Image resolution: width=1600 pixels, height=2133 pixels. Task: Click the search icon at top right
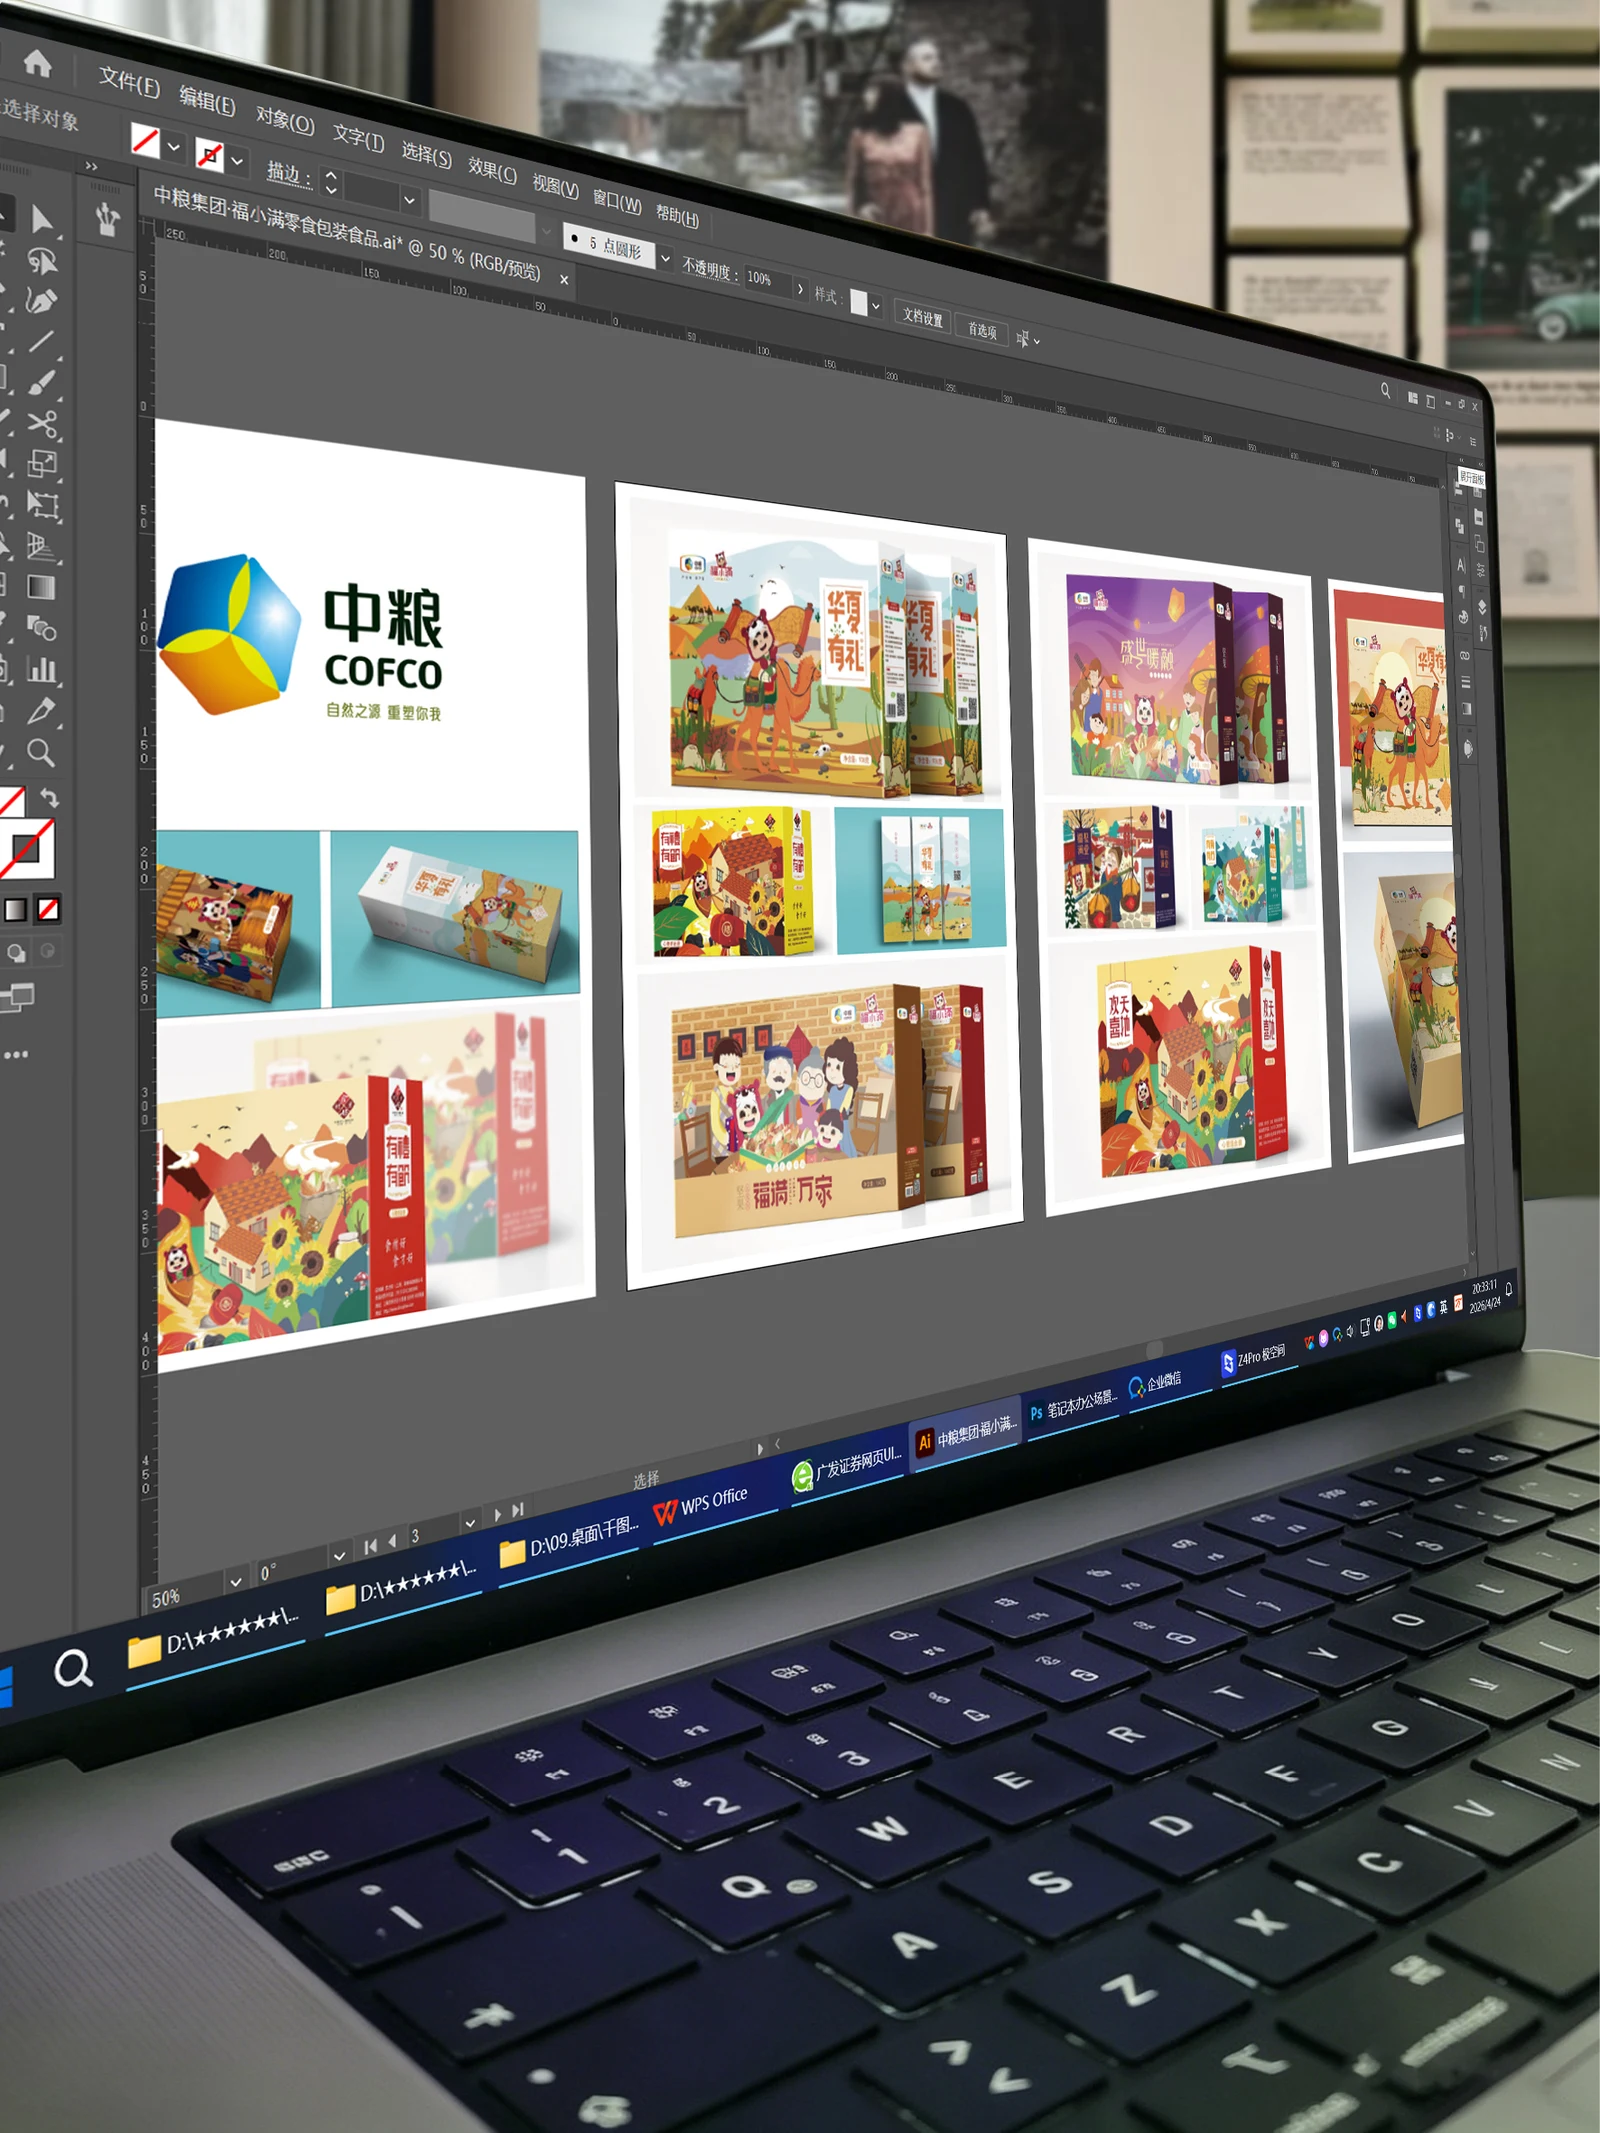(x=1385, y=391)
